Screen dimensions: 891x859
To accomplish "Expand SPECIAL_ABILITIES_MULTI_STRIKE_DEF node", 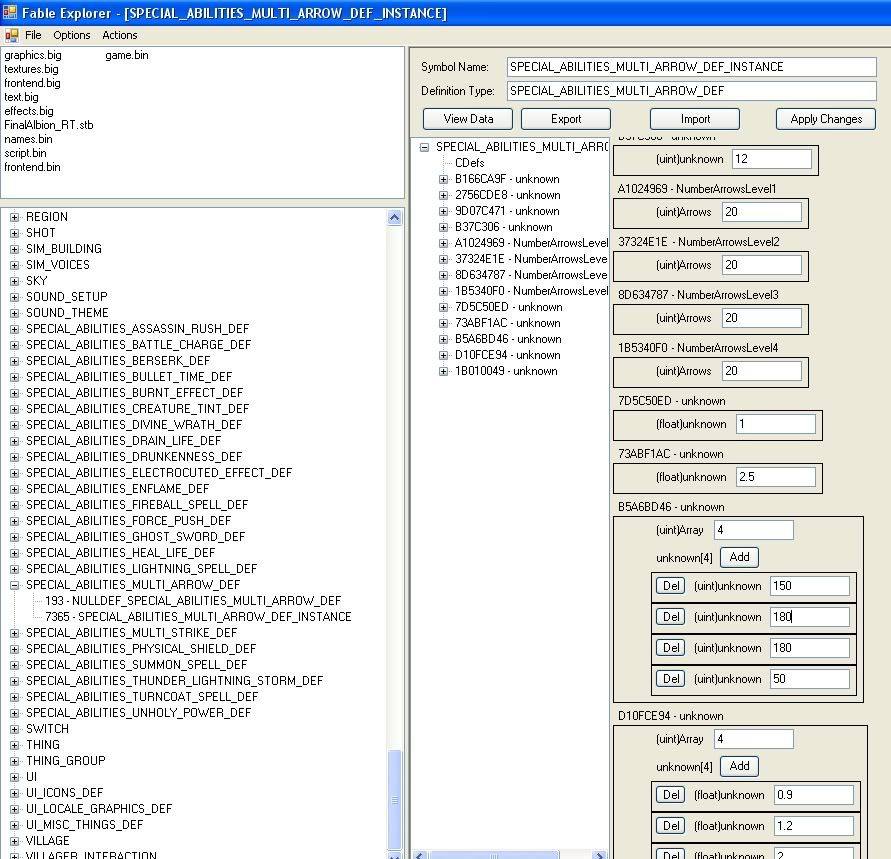I will pos(15,633).
